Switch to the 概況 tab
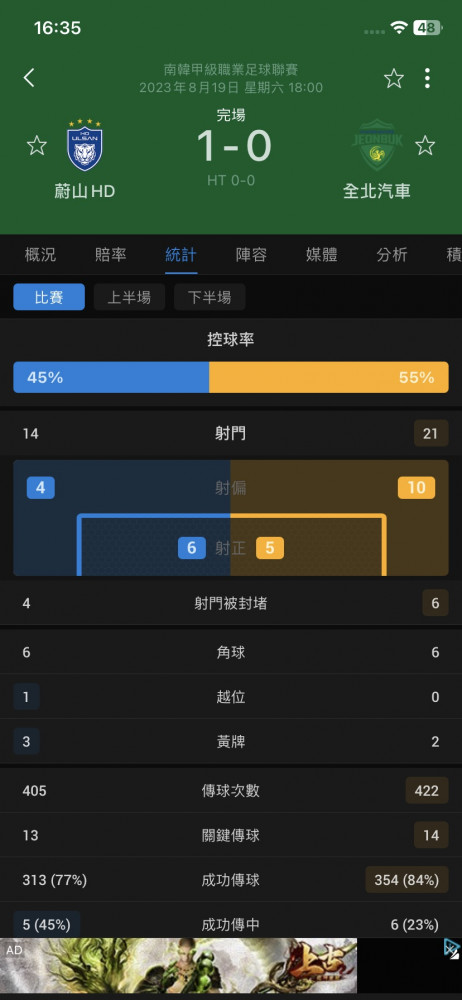Screen dimensions: 462x1000 (x=40, y=255)
